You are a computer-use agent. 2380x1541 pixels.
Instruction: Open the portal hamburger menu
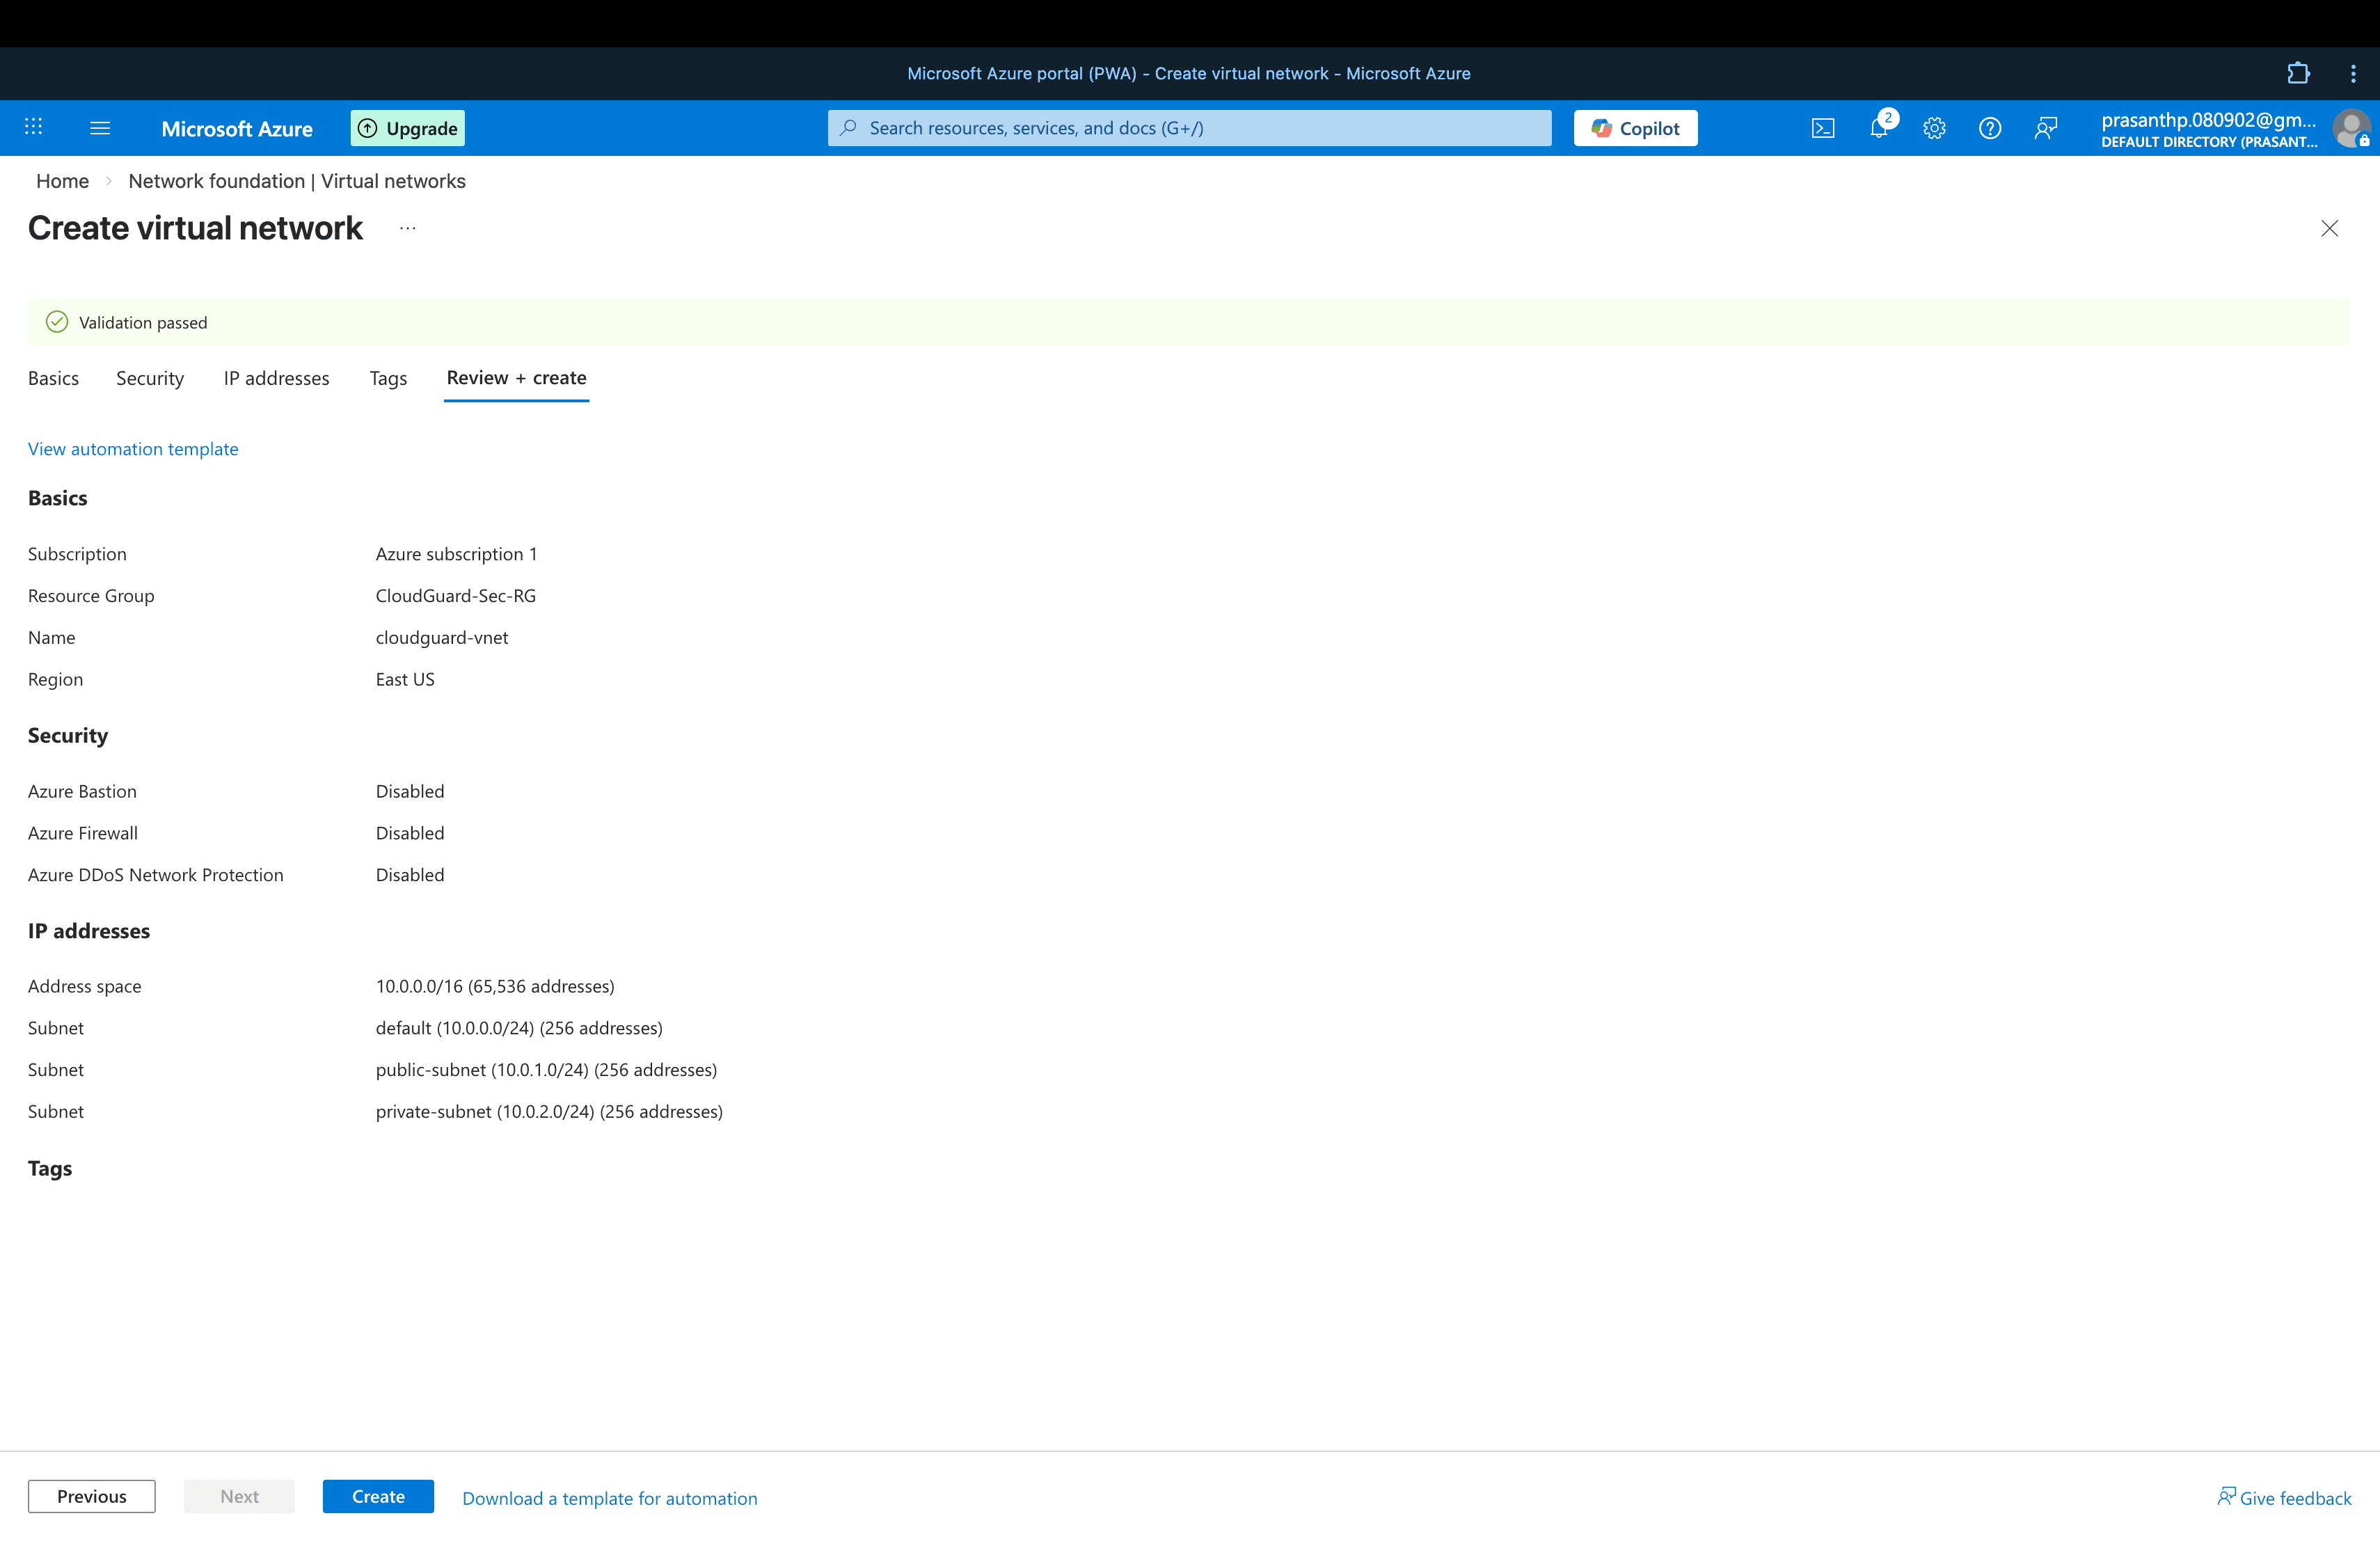[x=99, y=127]
